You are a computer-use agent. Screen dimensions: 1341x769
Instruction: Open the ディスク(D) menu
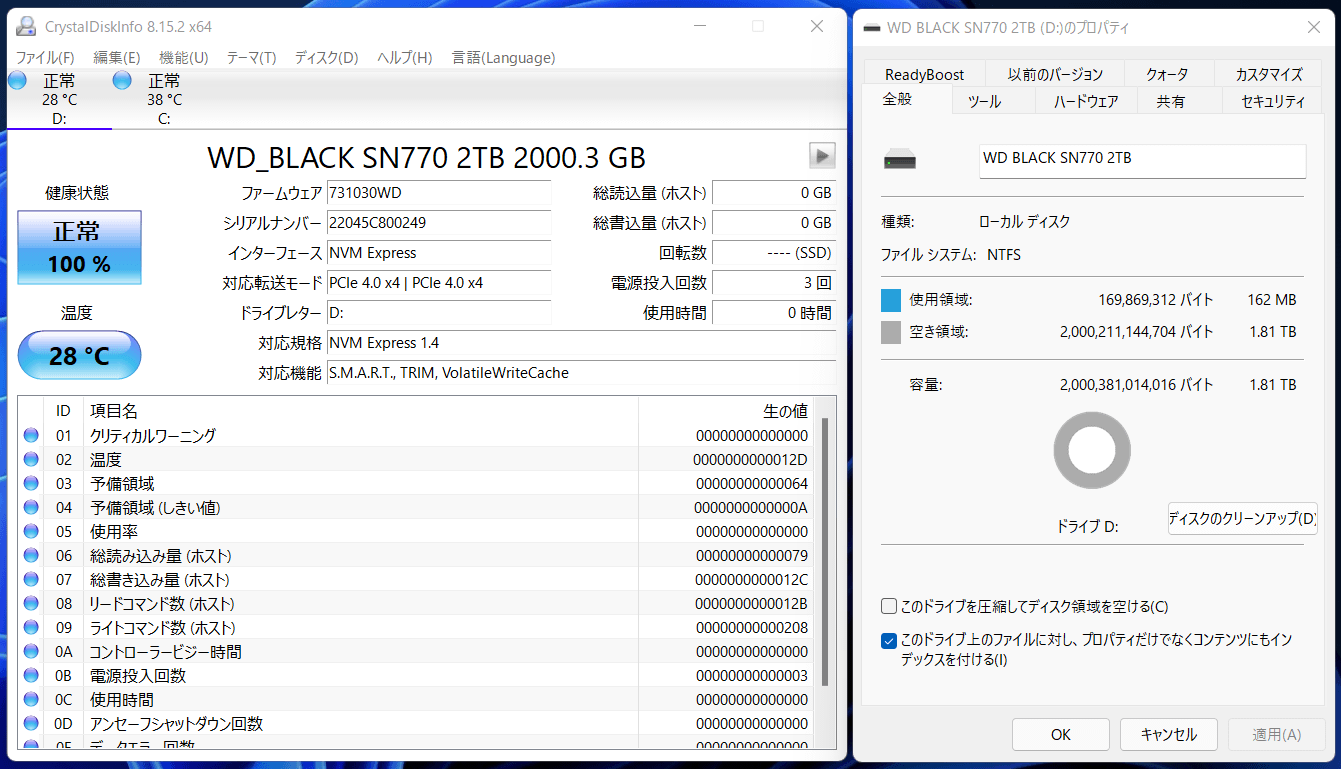point(326,57)
